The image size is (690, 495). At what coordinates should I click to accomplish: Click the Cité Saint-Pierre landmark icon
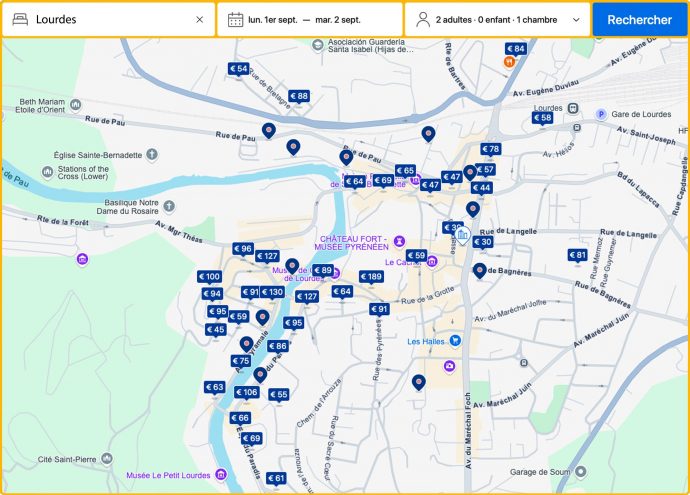(106, 460)
